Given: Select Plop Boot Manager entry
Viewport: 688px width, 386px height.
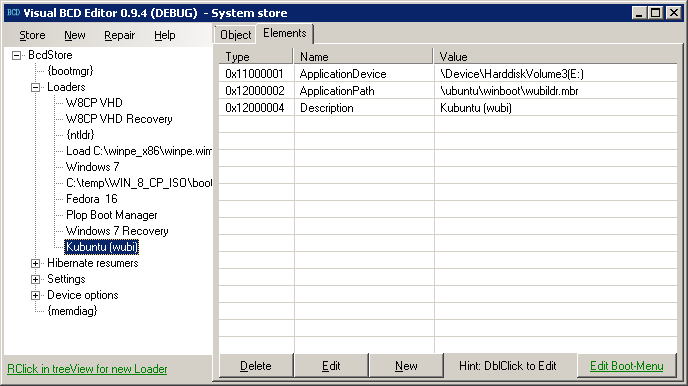Looking at the screenshot, I should [111, 215].
